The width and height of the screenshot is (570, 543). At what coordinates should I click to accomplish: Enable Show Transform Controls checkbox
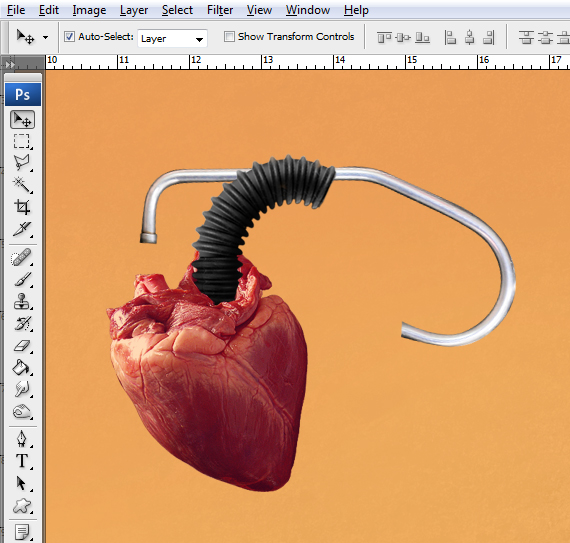pyautogui.click(x=229, y=36)
